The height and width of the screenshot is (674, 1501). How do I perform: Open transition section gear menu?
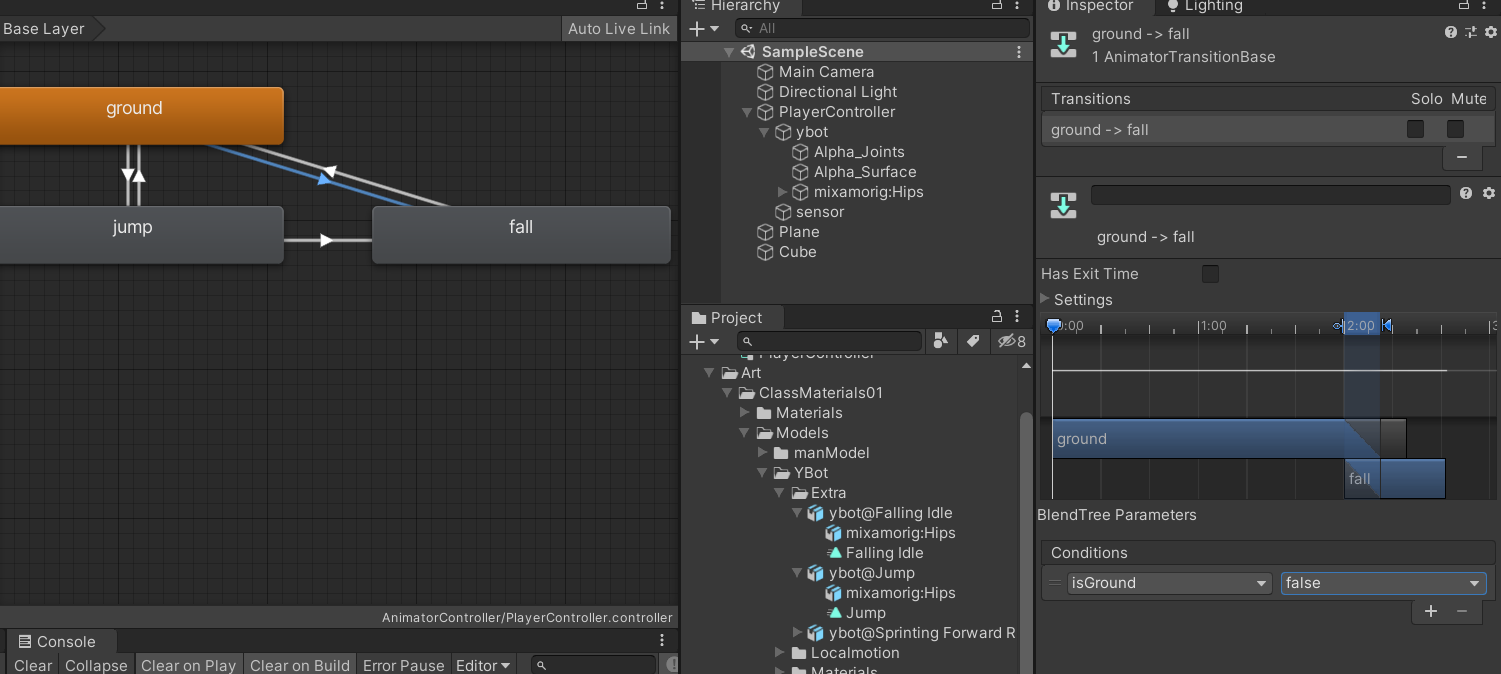tap(1489, 193)
